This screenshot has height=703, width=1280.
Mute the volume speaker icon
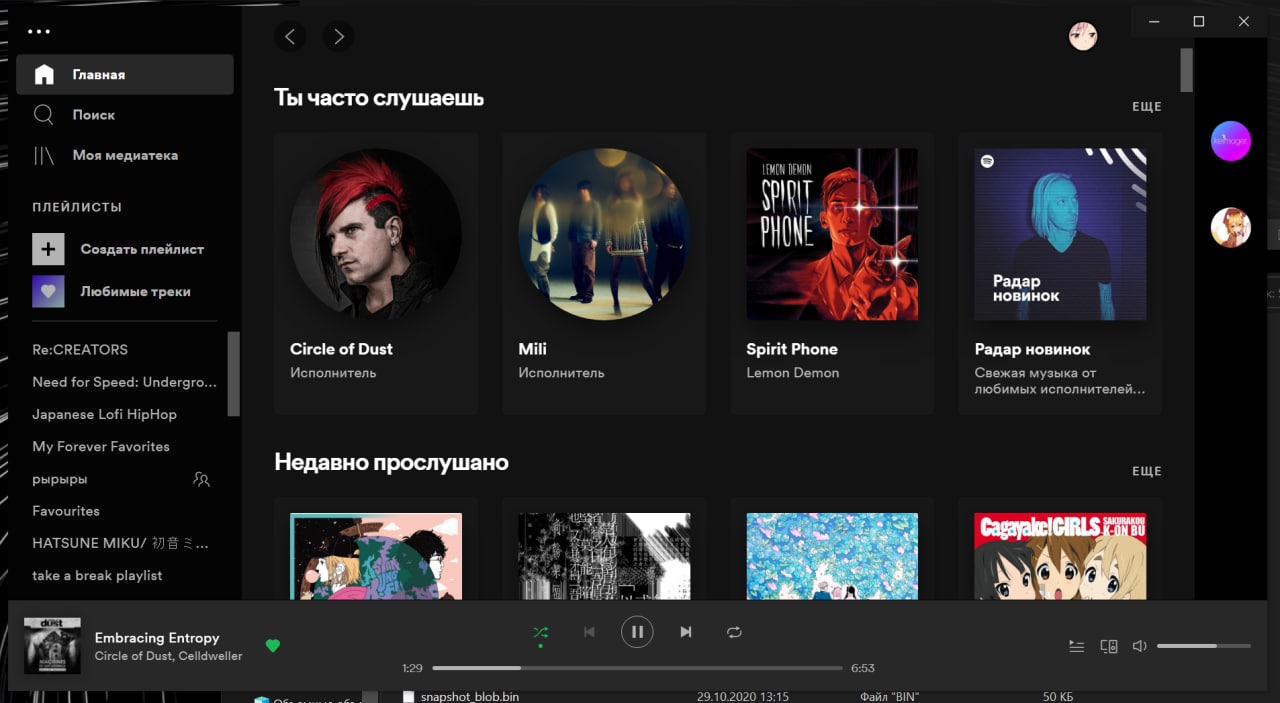point(1139,646)
